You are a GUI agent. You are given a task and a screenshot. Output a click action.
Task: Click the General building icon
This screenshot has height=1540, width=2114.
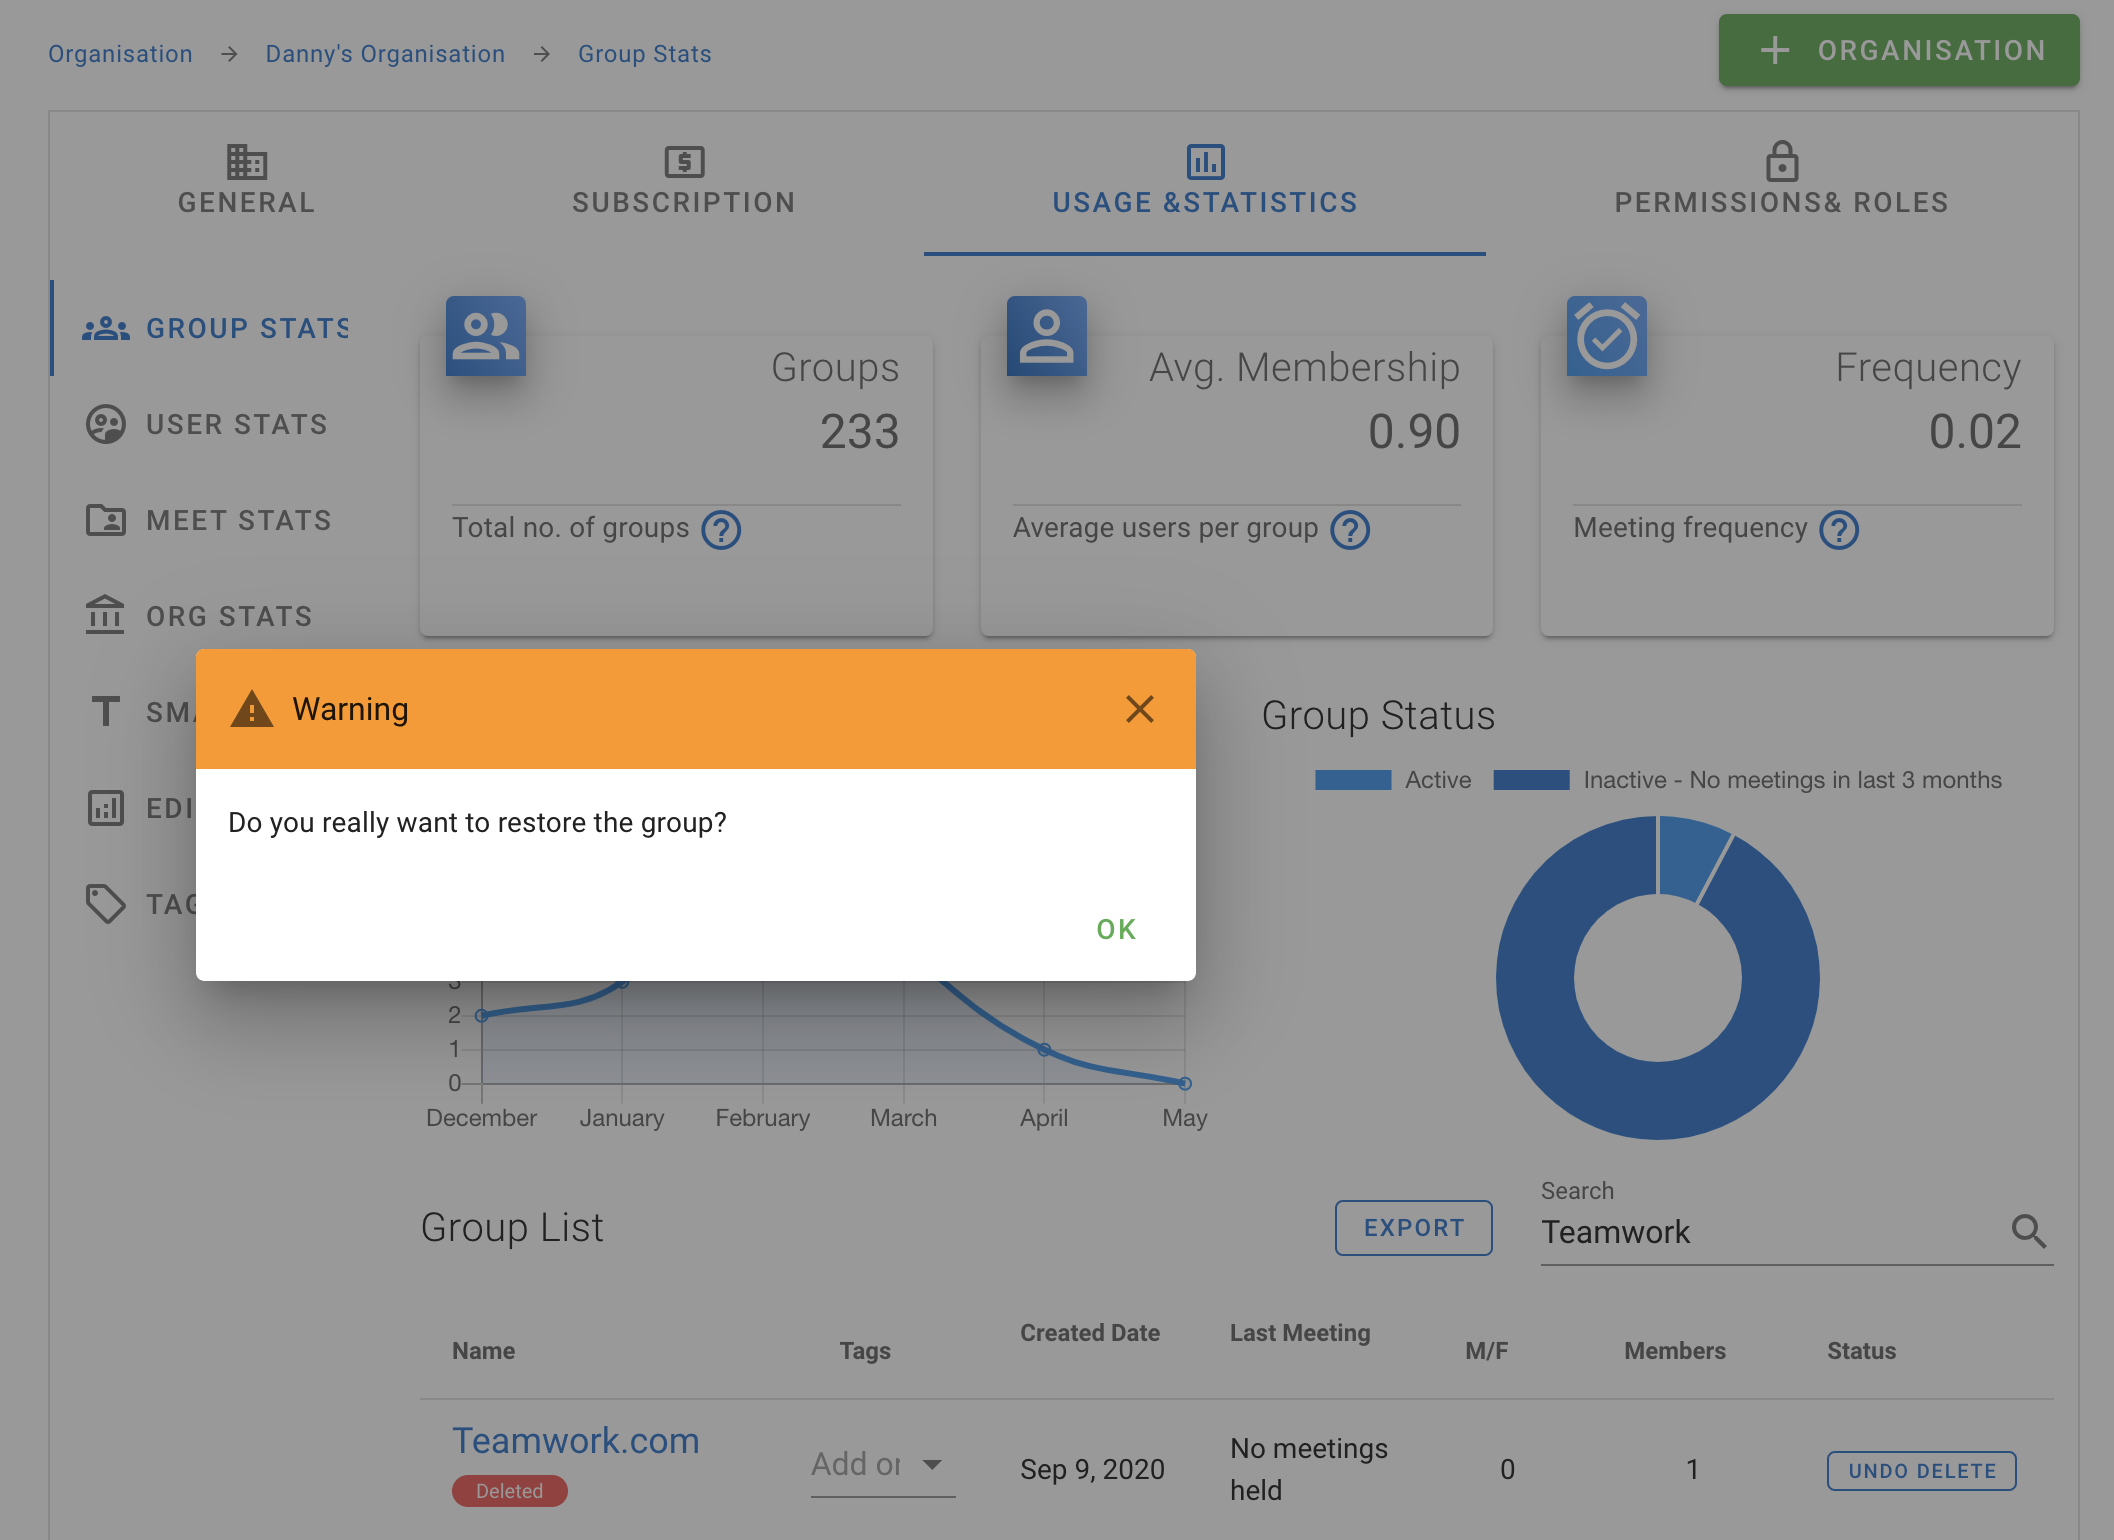tap(246, 161)
